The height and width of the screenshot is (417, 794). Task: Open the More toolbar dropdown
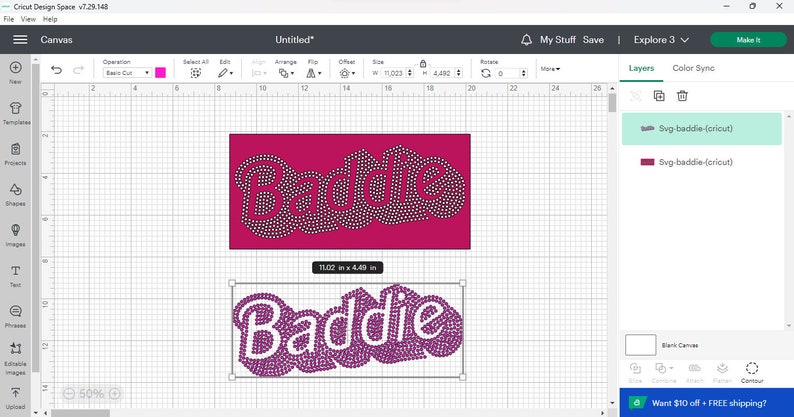[550, 69]
